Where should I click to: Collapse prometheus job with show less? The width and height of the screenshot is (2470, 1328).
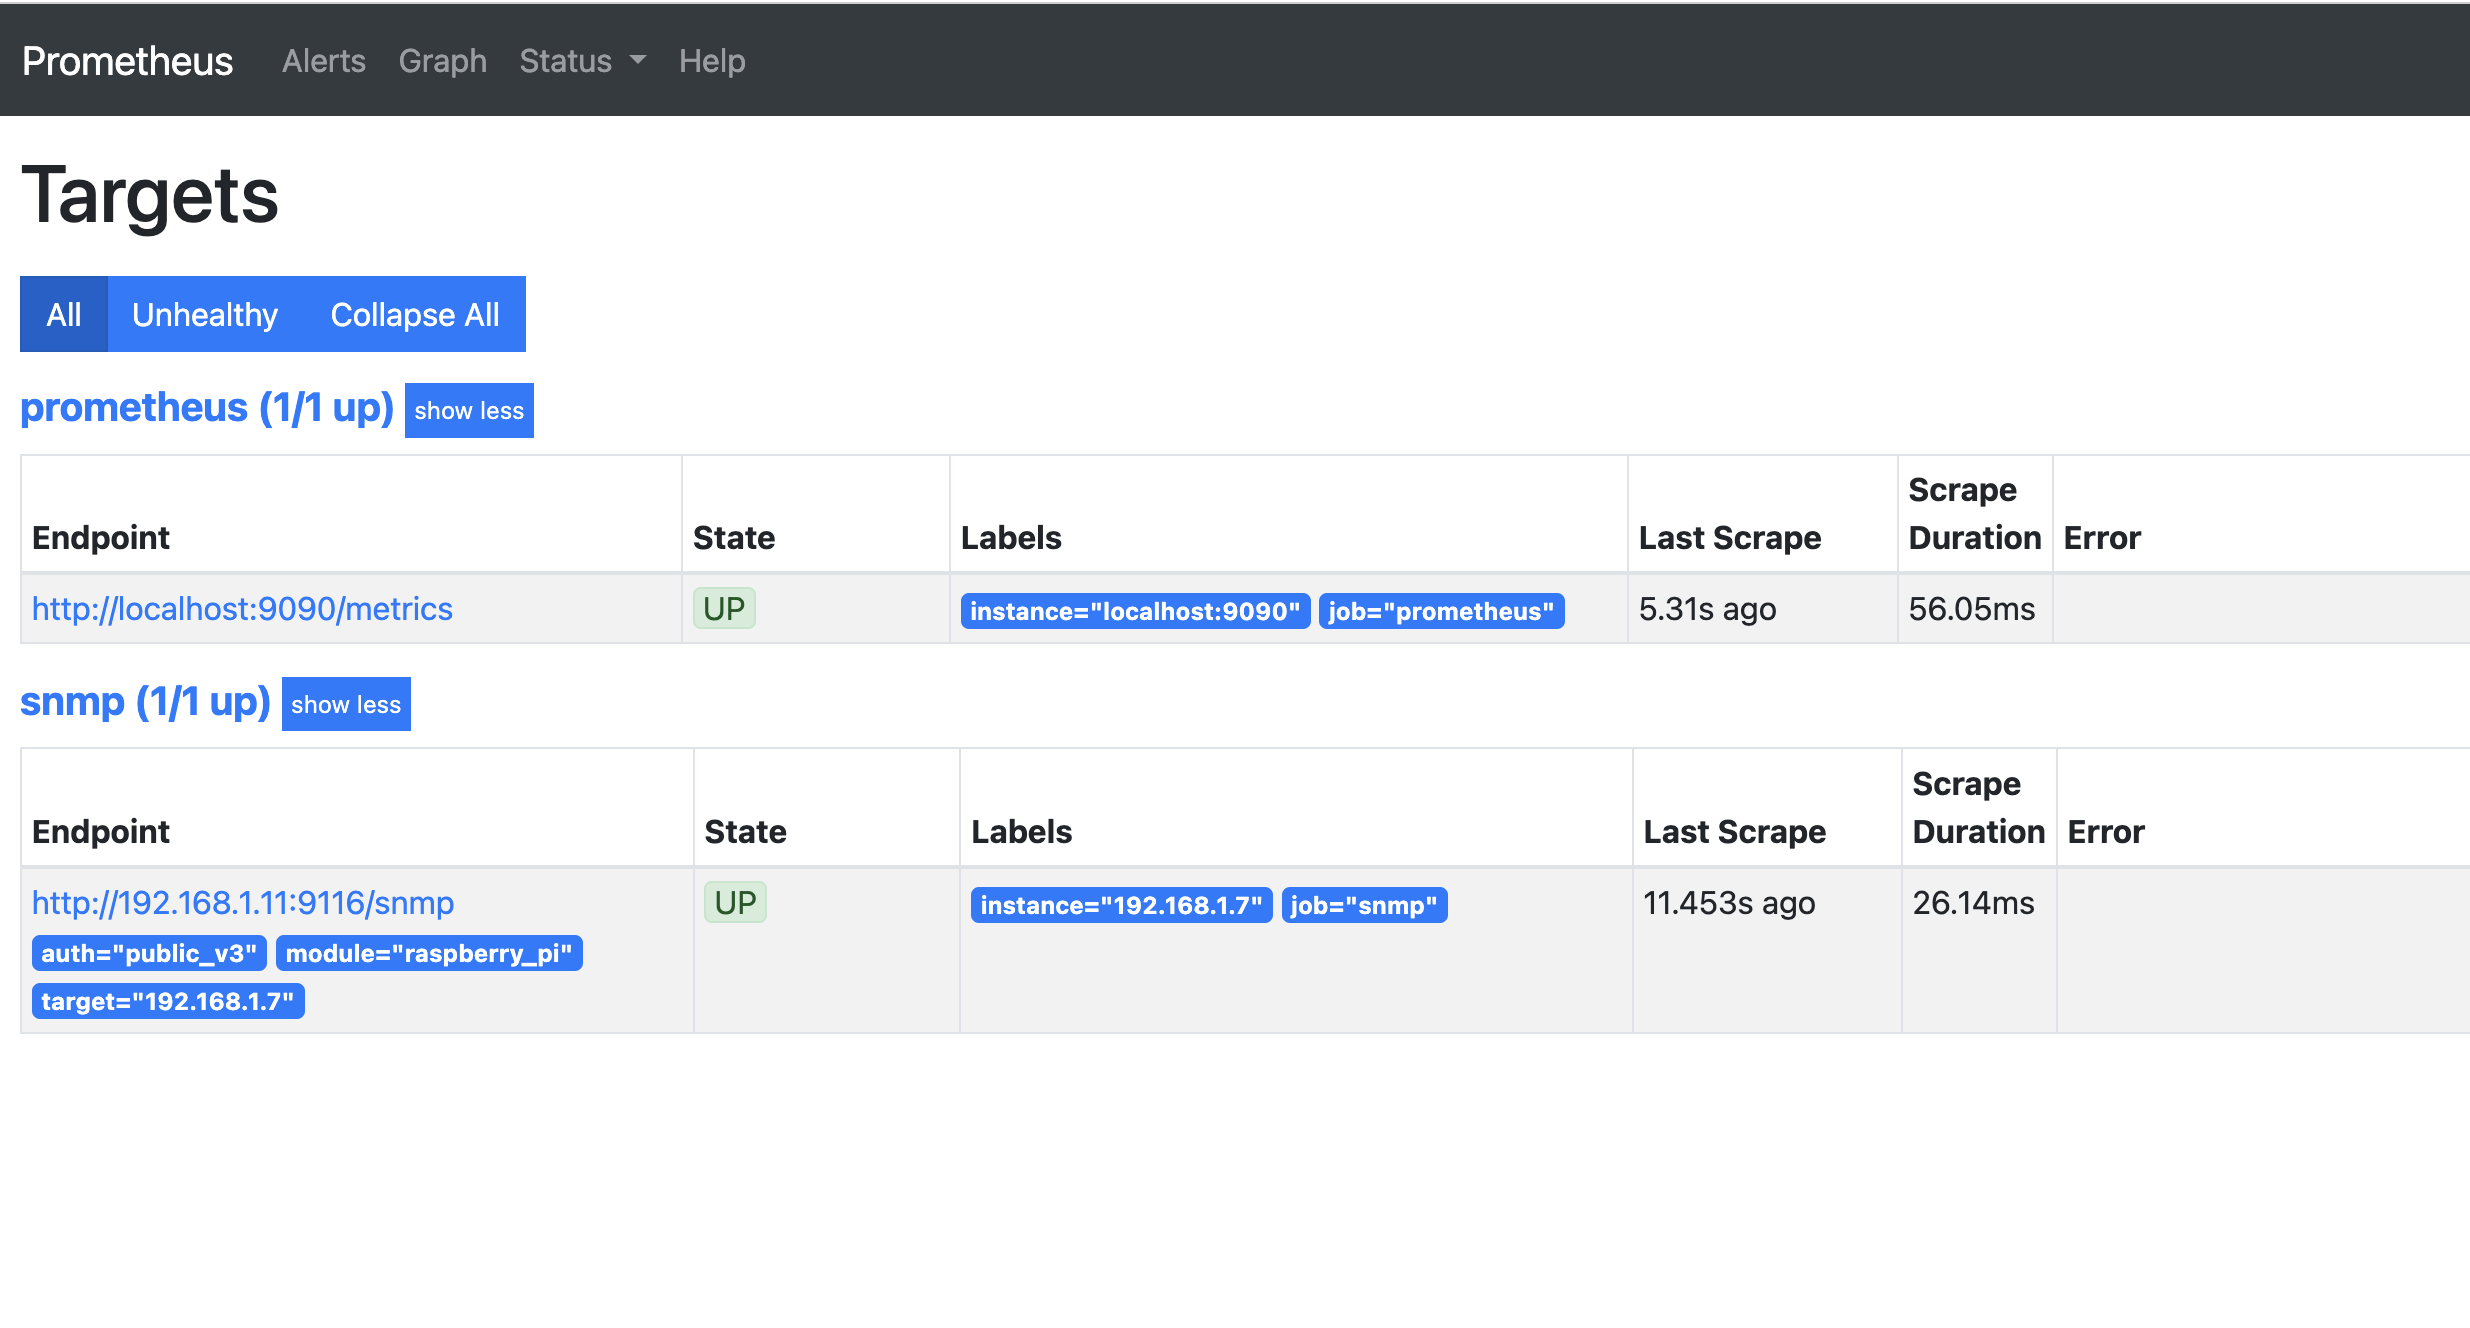click(x=468, y=410)
